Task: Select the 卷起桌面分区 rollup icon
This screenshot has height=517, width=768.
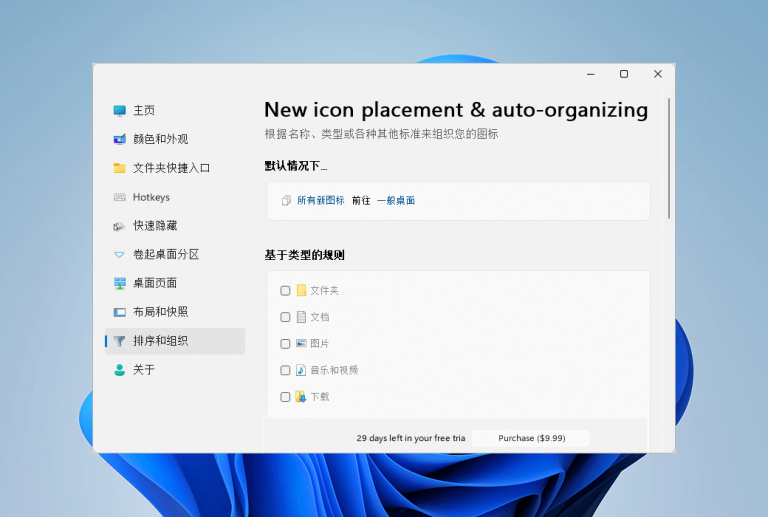Action: [120, 255]
